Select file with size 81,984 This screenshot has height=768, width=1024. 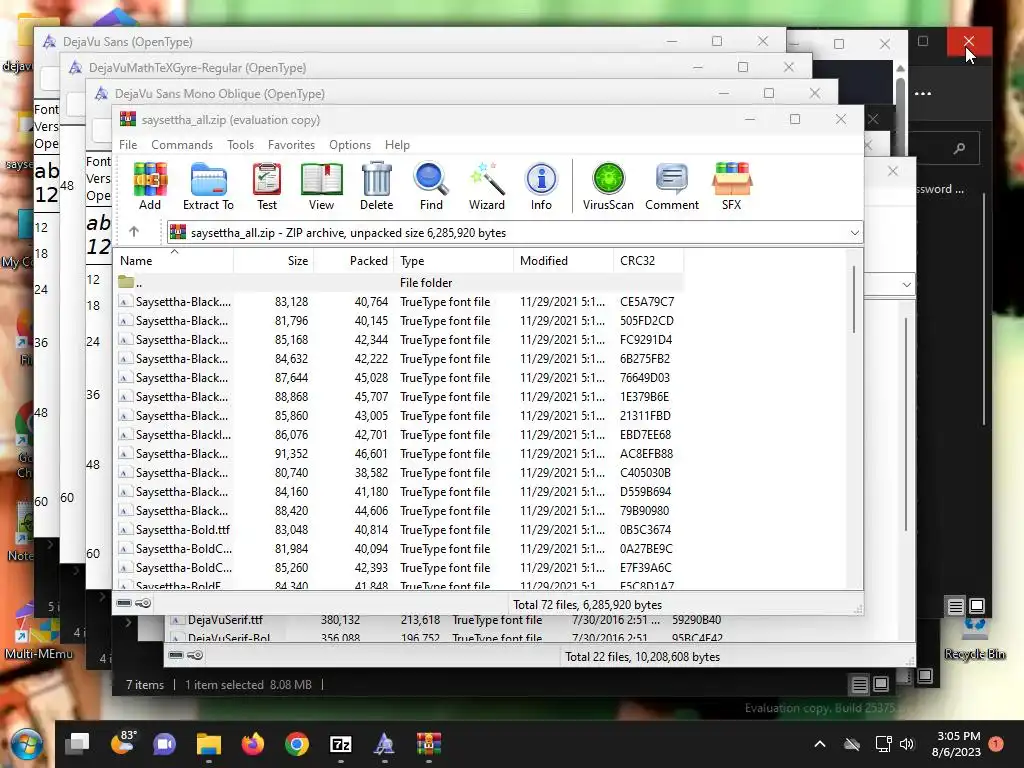pyautogui.click(x=398, y=549)
